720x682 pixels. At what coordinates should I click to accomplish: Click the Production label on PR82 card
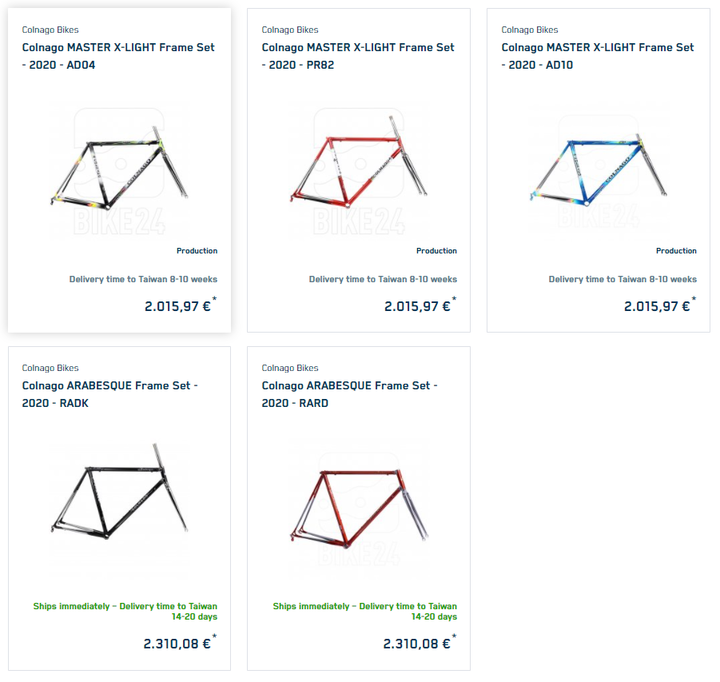coord(437,251)
